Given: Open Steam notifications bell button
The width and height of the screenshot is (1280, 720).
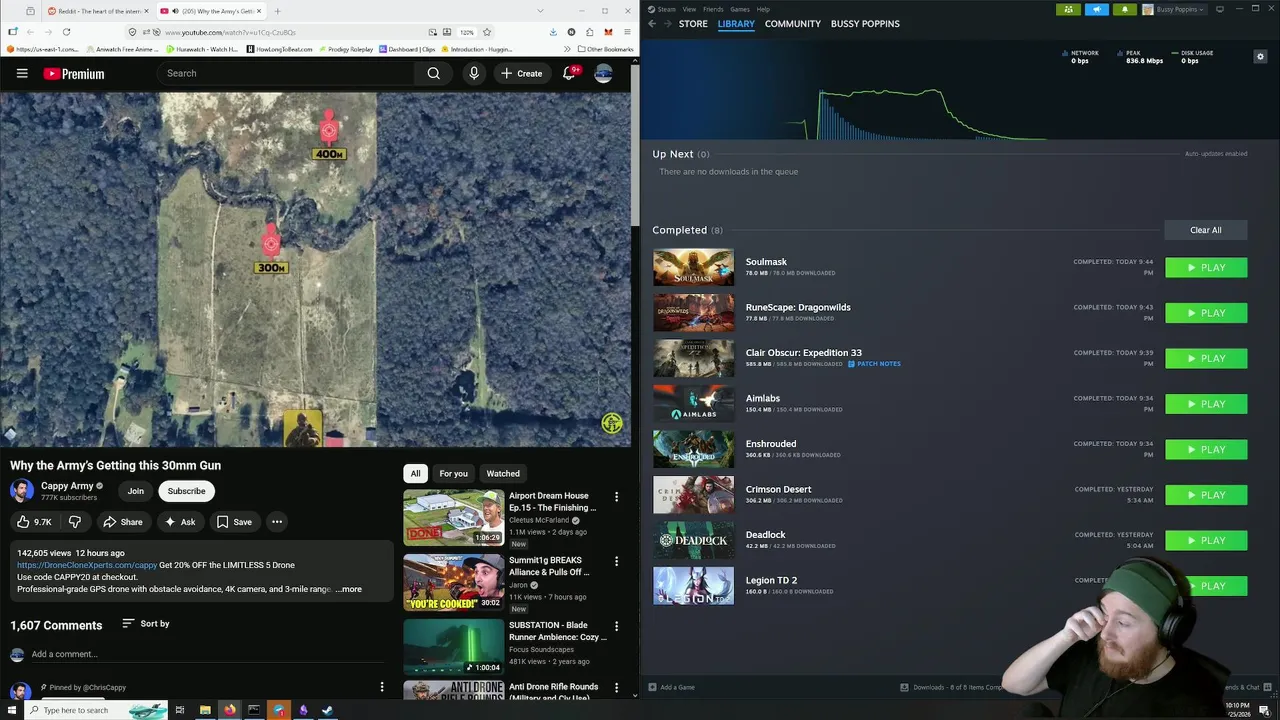Looking at the screenshot, I should click(x=1124, y=10).
